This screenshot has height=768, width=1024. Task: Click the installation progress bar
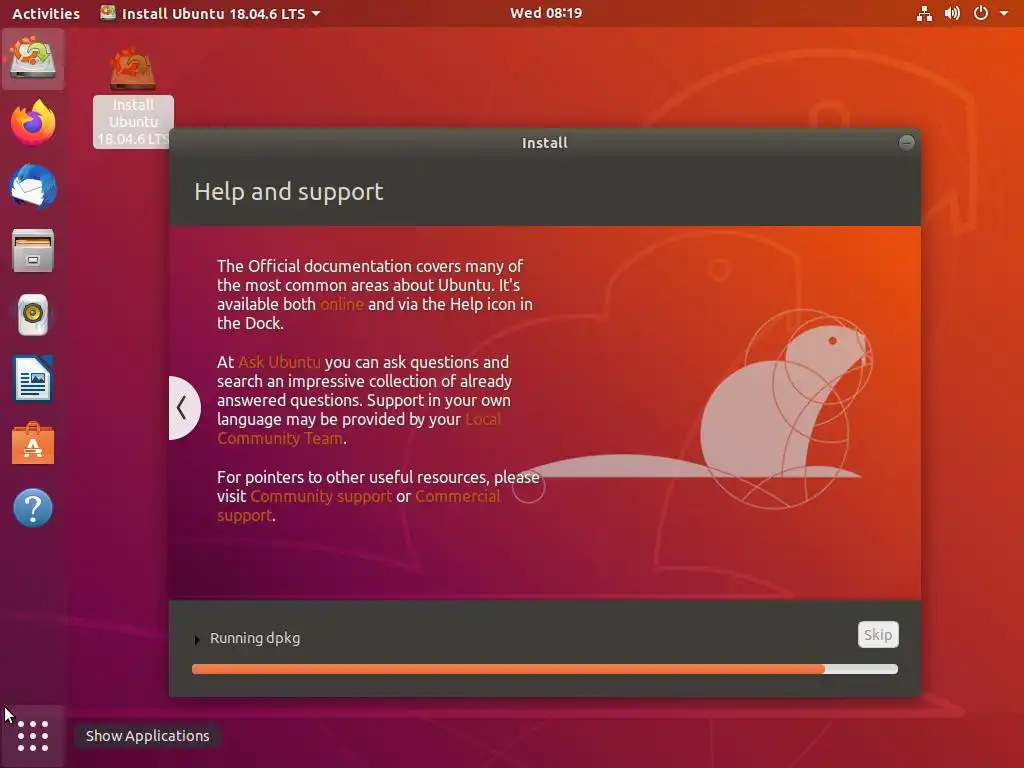545,669
